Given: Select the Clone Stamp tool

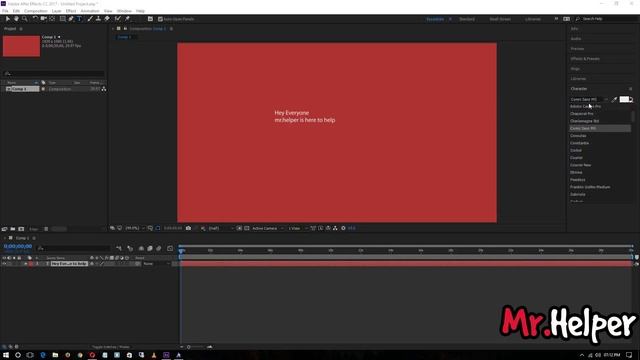Looking at the screenshot, I should [x=98, y=19].
